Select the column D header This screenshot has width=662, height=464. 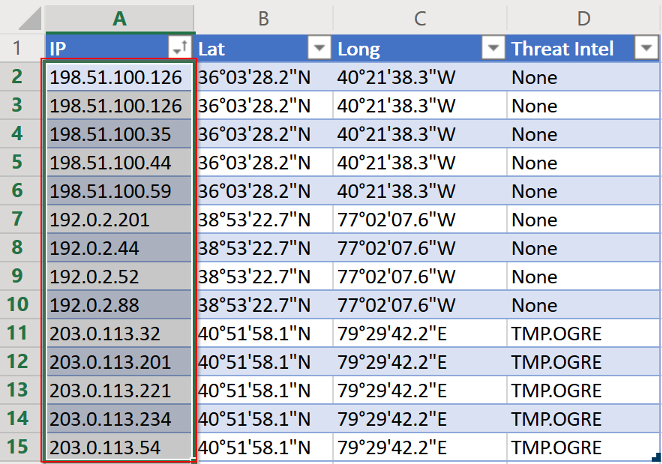(583, 18)
